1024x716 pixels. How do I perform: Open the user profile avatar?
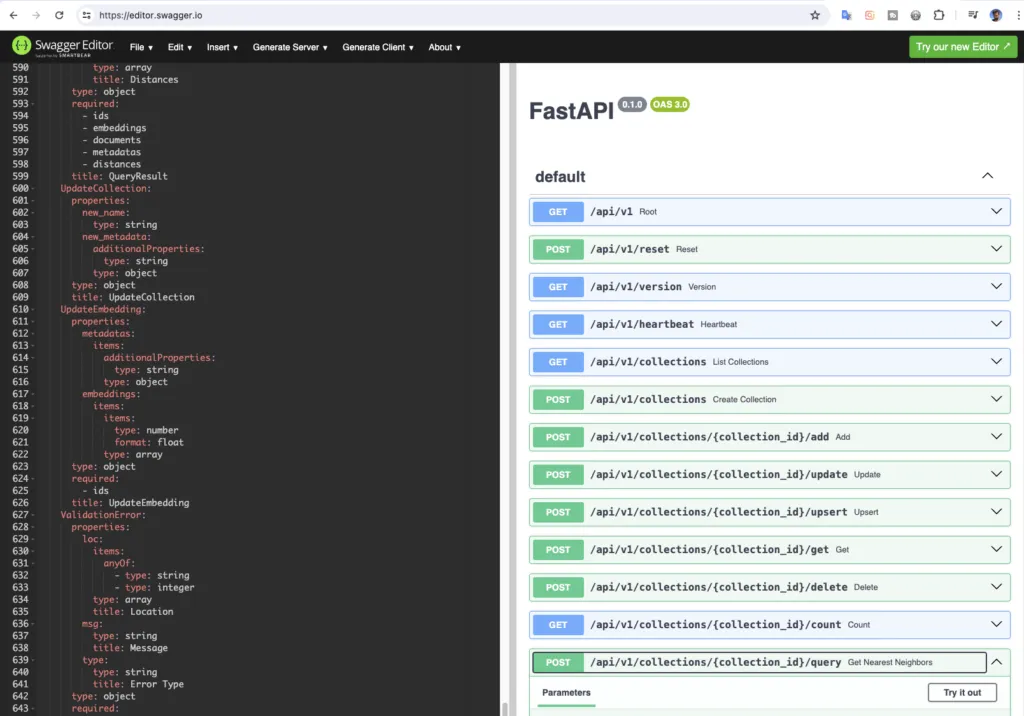tap(996, 15)
